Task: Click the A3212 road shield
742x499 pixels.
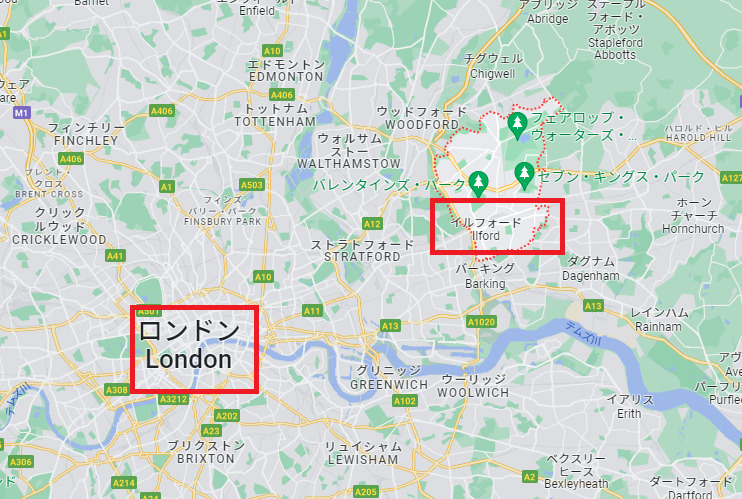Action: click(173, 399)
